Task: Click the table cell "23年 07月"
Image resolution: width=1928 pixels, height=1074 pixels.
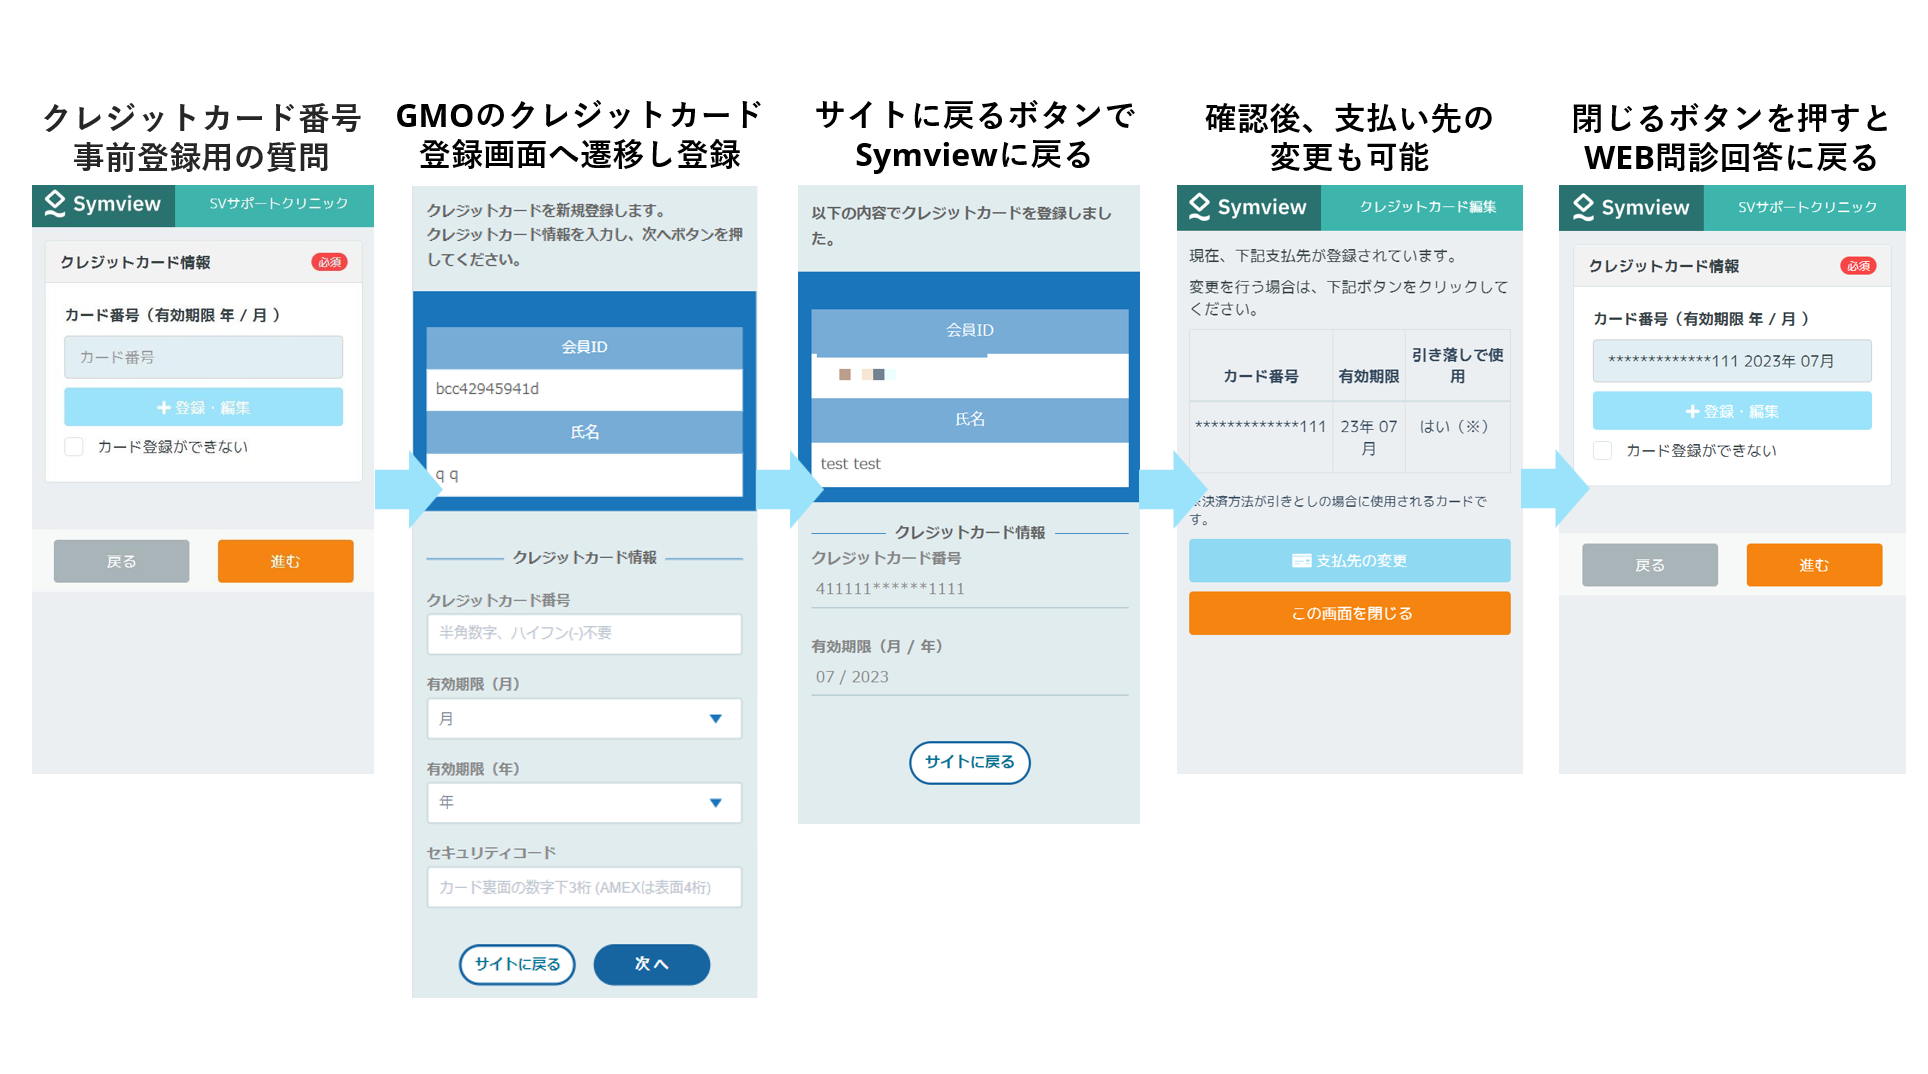Action: (x=1368, y=438)
